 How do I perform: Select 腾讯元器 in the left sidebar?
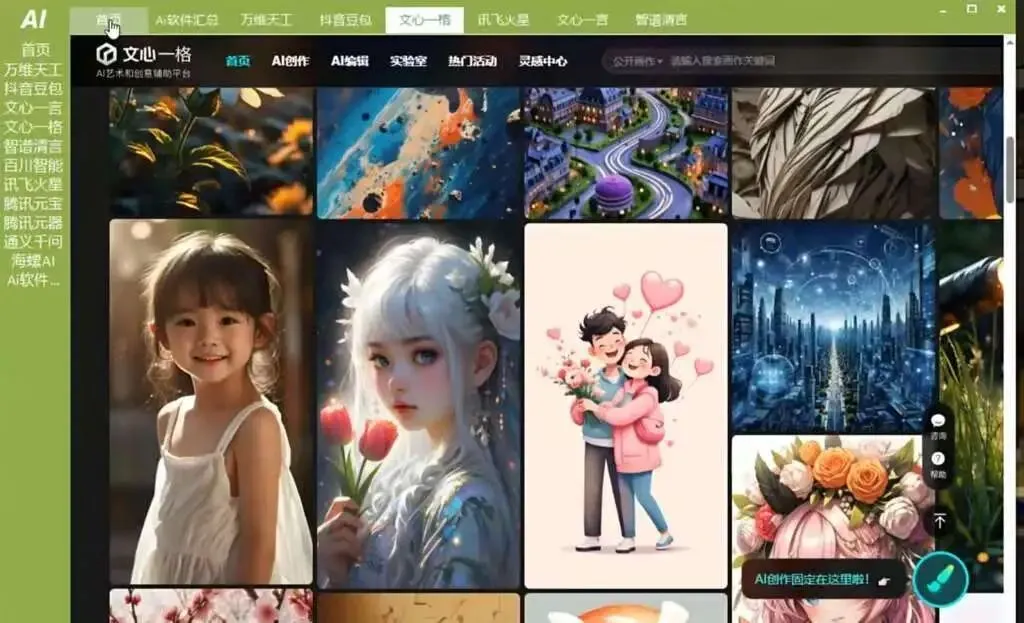tap(33, 222)
